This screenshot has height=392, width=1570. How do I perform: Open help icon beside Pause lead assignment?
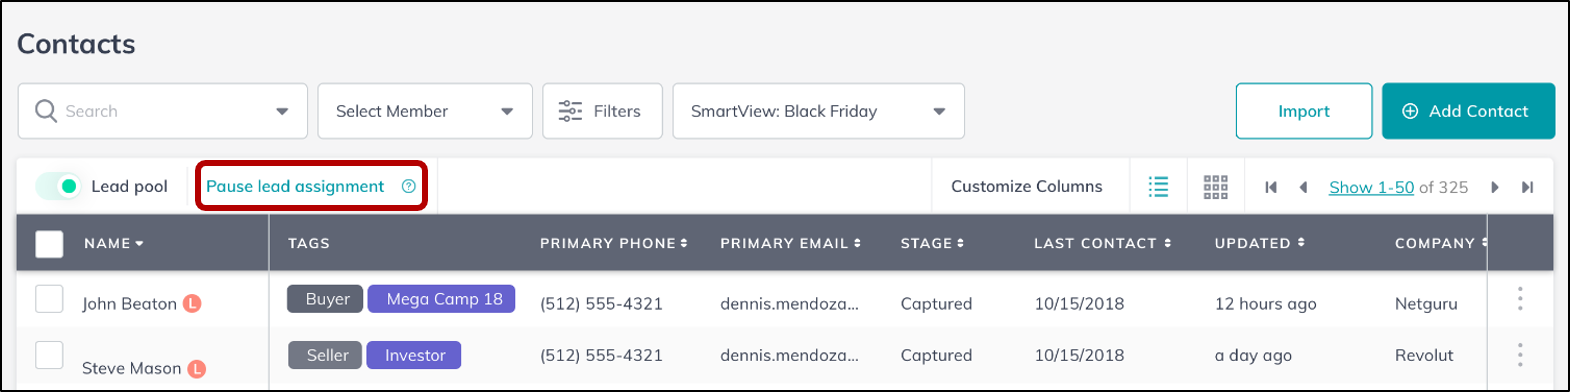pos(408,186)
